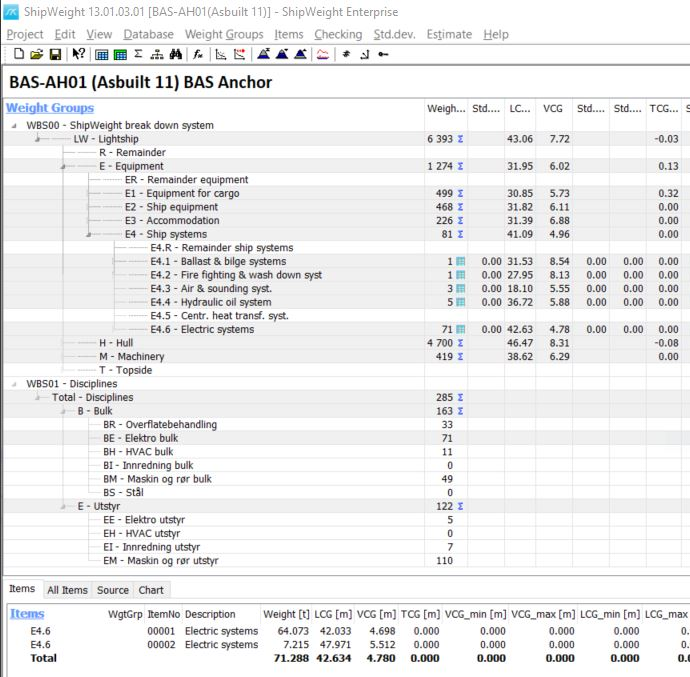
Task: Click the hierarchy tree structure toolbar icon
Action: coord(158,54)
